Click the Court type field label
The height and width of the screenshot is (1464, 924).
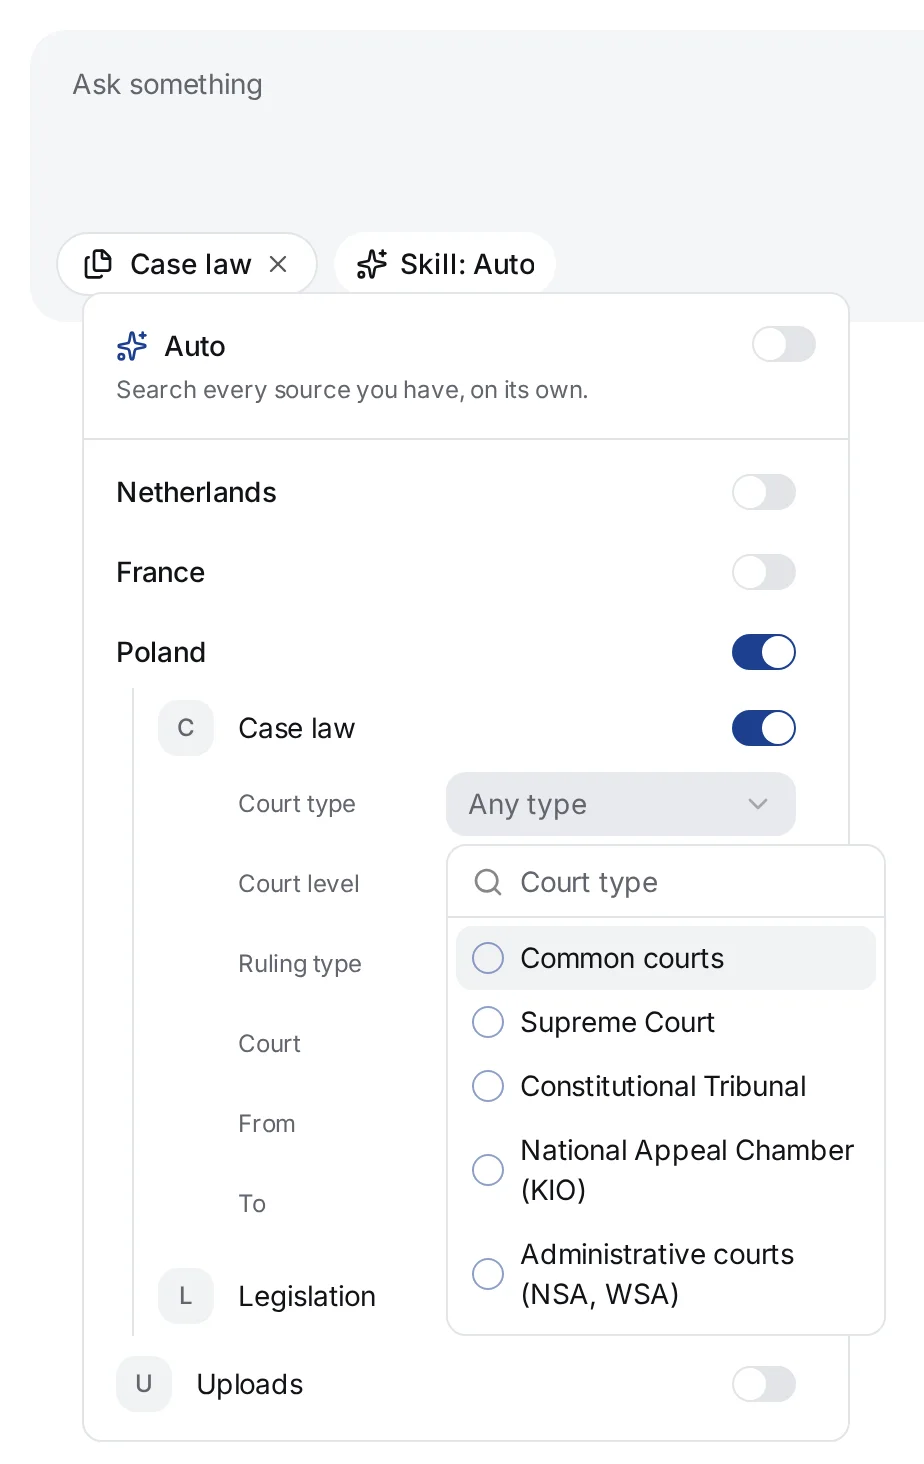click(x=297, y=804)
